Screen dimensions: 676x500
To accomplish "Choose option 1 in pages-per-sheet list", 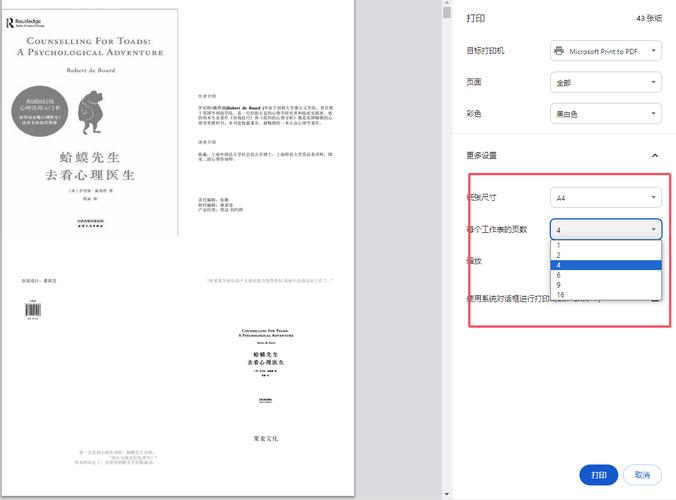I will coord(606,245).
